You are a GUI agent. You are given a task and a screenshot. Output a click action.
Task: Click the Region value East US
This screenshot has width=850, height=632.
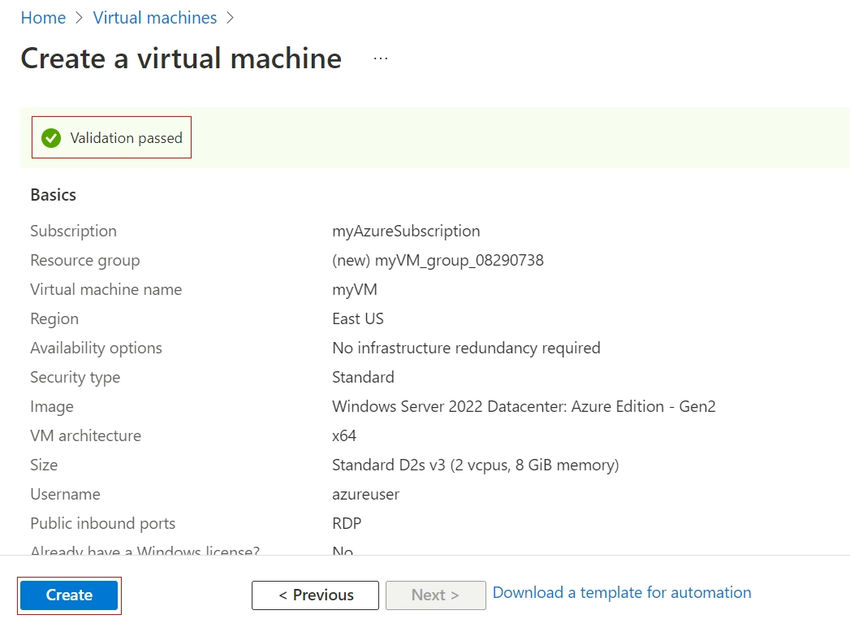click(357, 318)
